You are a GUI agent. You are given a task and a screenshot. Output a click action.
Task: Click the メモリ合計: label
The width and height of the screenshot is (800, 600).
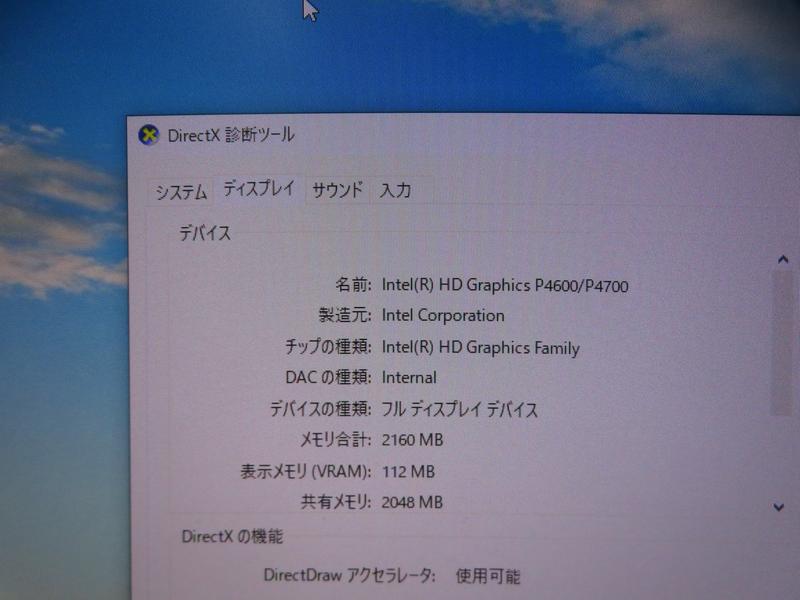(335, 440)
